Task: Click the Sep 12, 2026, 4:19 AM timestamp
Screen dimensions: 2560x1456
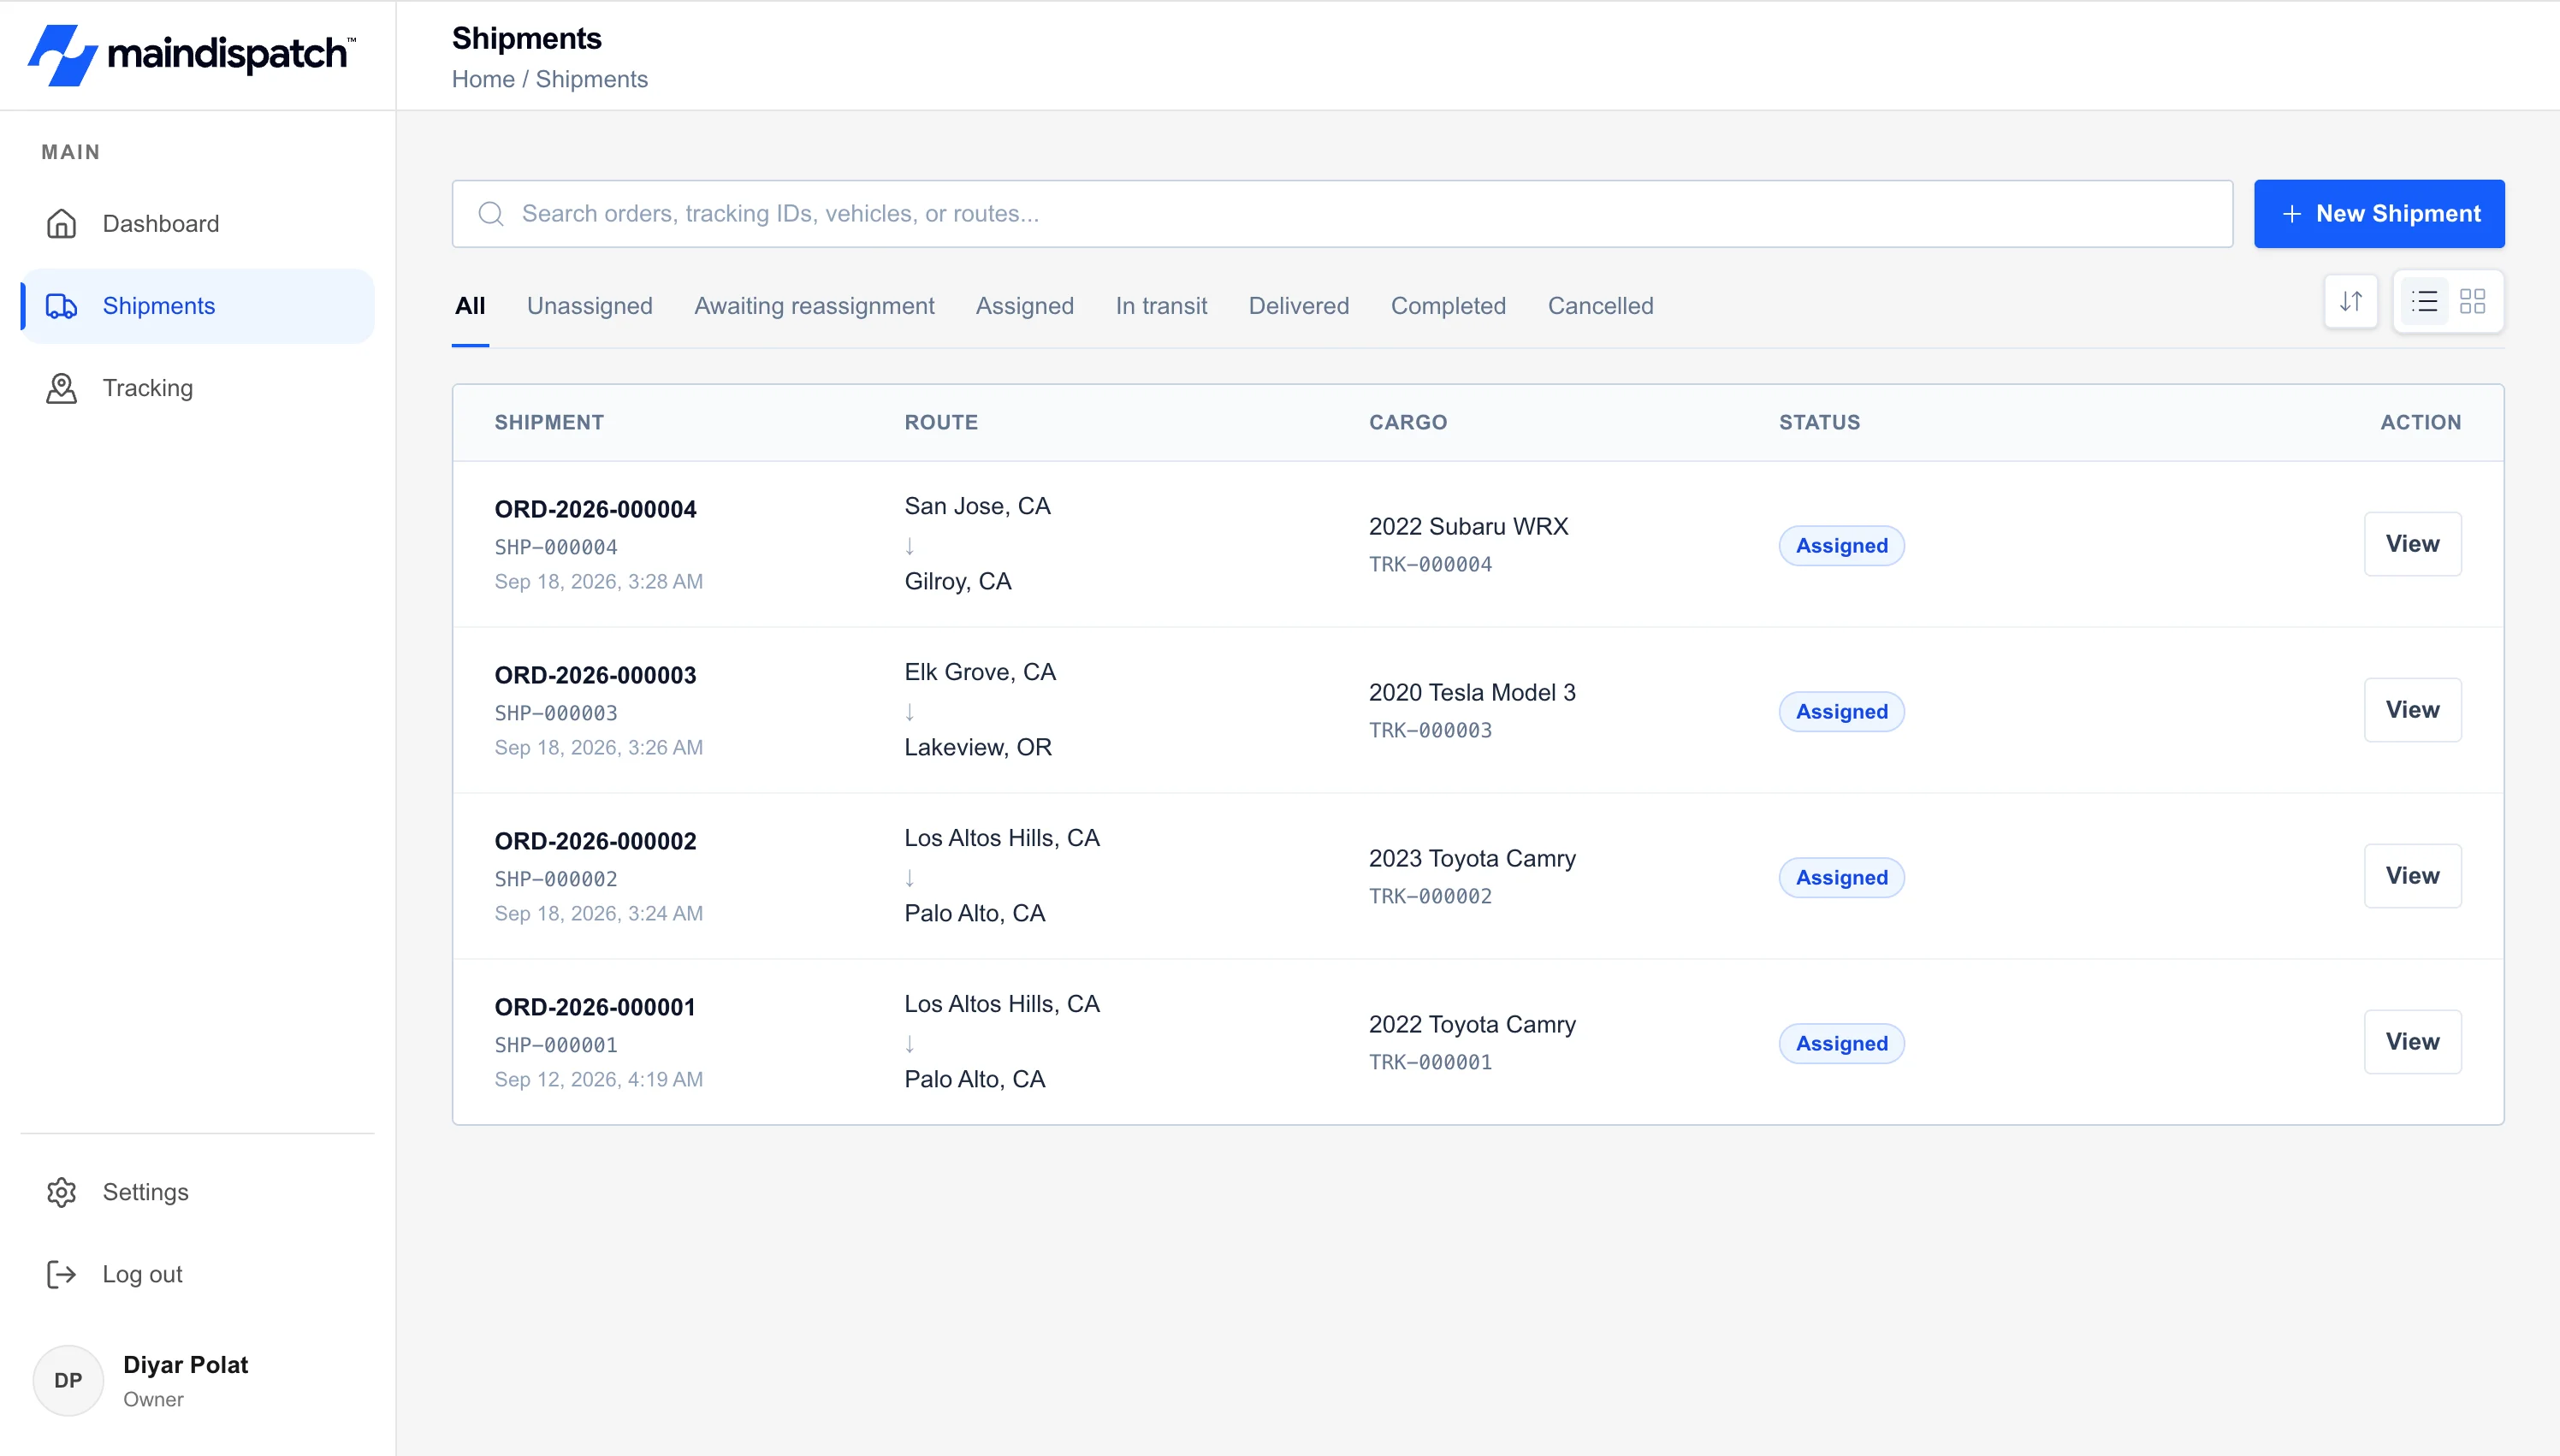Action: (598, 1079)
